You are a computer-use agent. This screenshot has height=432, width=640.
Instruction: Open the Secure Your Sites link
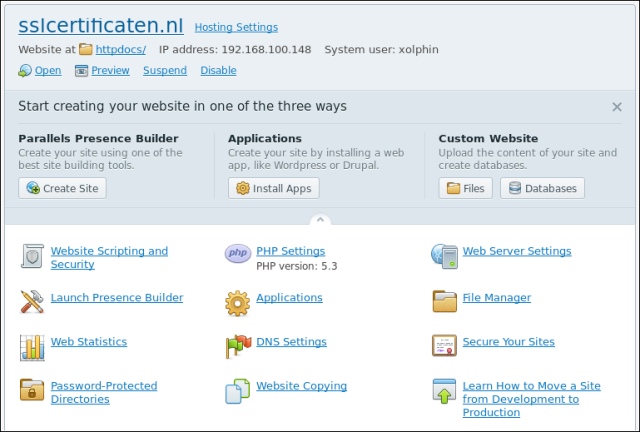[509, 342]
